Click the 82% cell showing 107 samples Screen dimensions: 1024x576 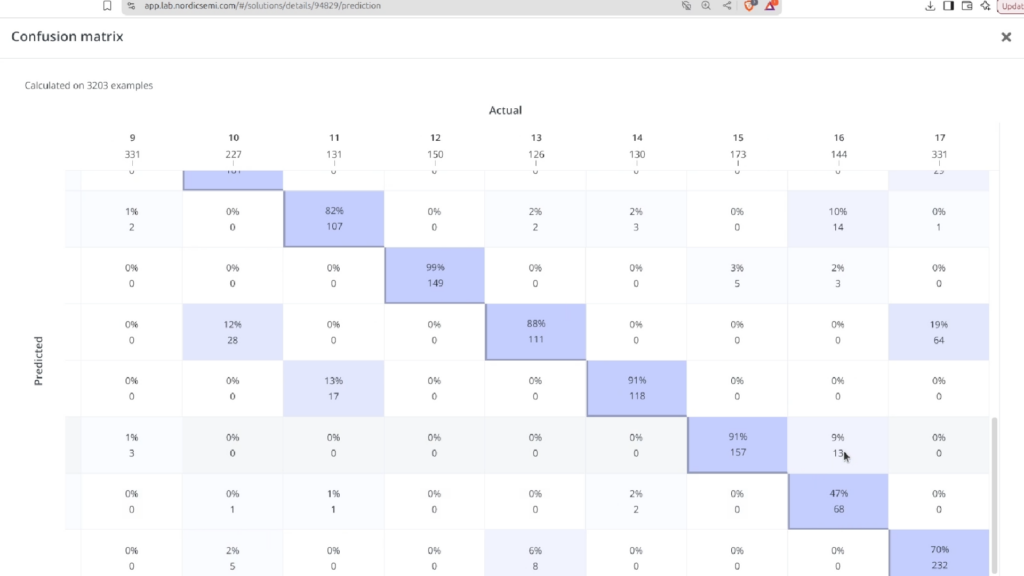(334, 219)
